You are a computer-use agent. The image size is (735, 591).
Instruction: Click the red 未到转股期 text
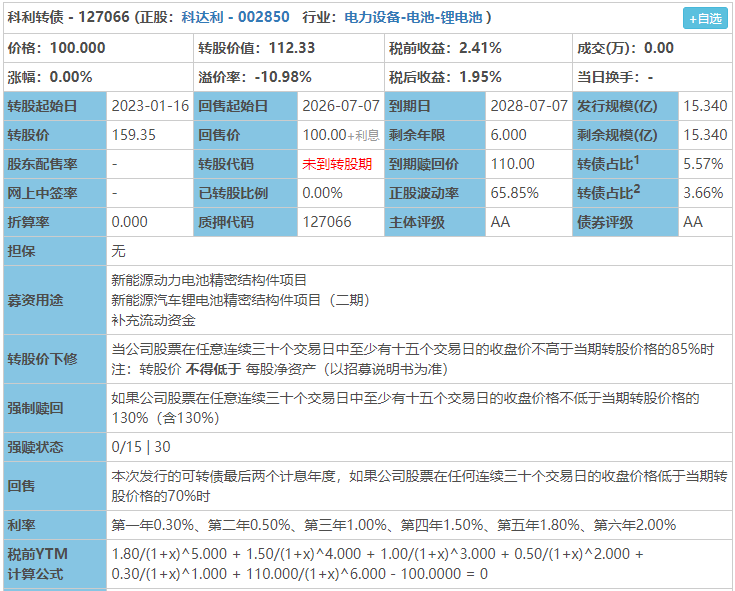click(x=337, y=164)
